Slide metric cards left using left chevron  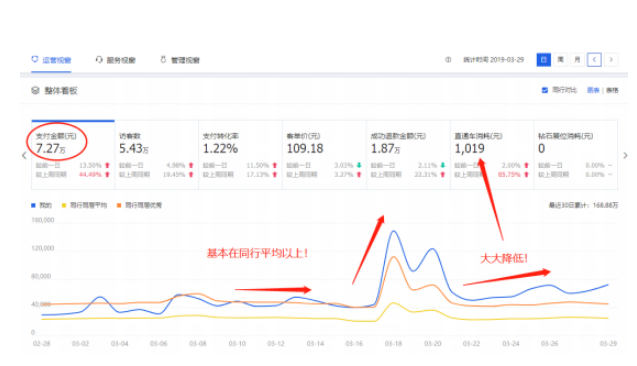[24, 155]
